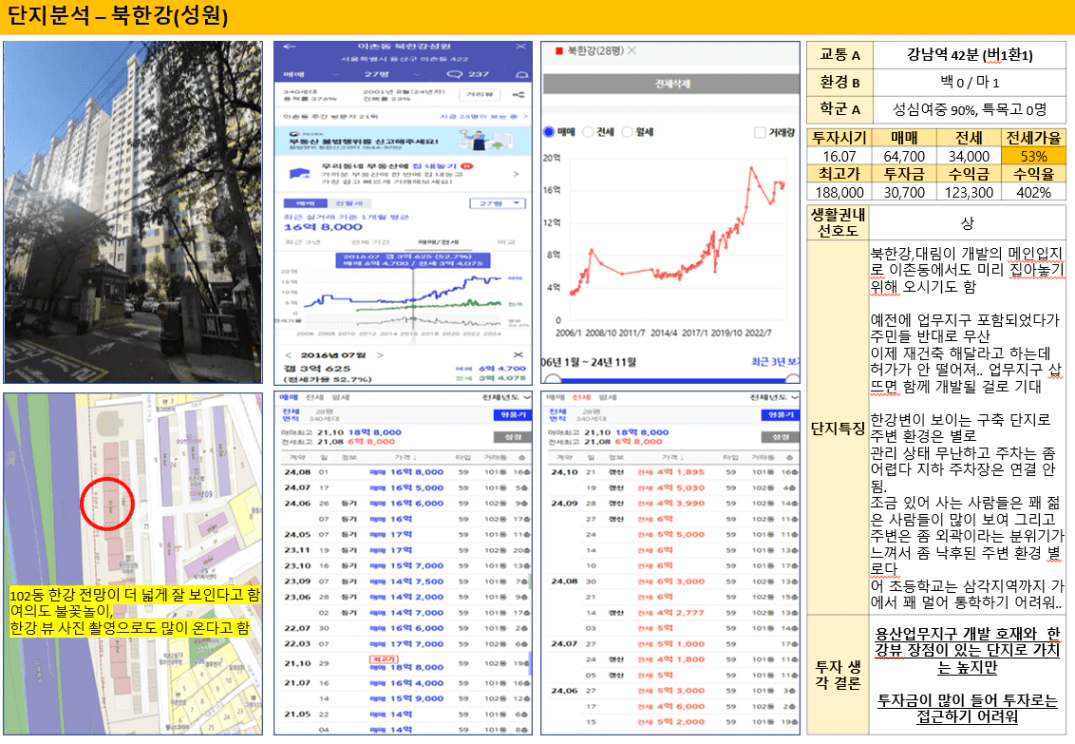Tap the blue house listing icon beside 집 내놓기
Screen dimensions: 1075x744
(300, 173)
